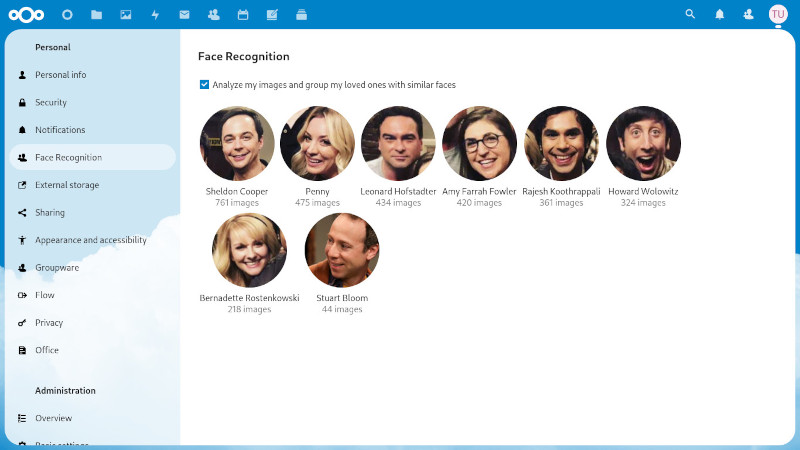Click the Personal info person icon
This screenshot has width=800, height=450.
coord(22,75)
